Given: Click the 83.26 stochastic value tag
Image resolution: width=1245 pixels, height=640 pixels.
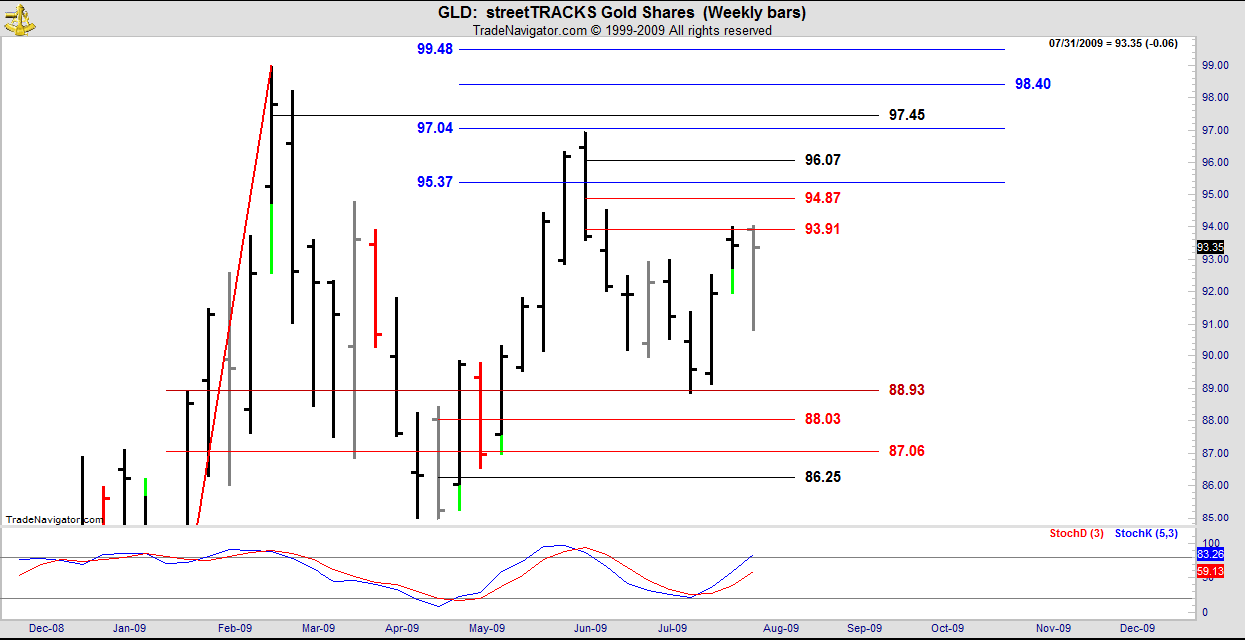Looking at the screenshot, I should tap(1209, 554).
